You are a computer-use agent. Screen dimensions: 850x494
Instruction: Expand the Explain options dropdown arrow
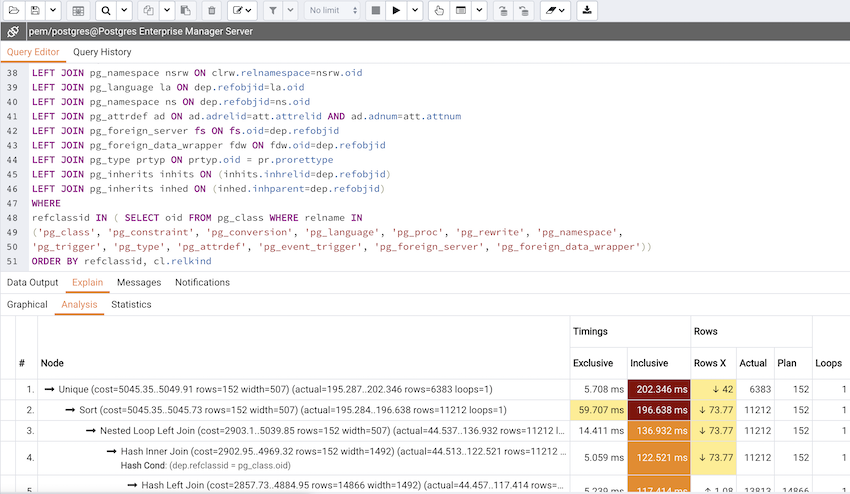[479, 10]
